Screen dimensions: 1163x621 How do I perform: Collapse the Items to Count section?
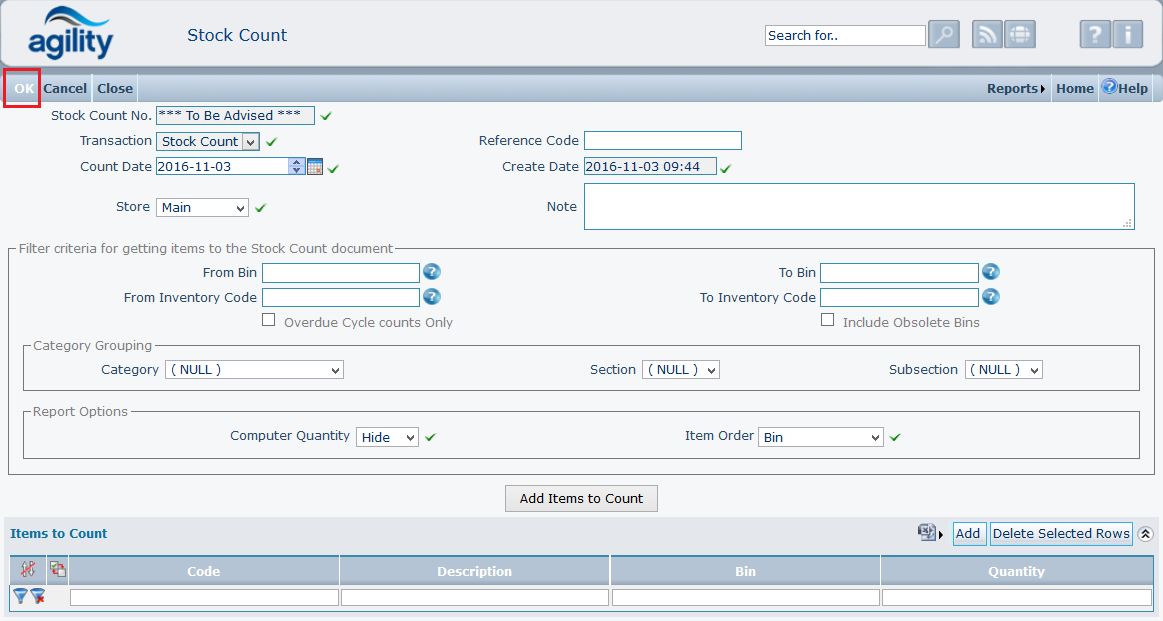point(1145,534)
